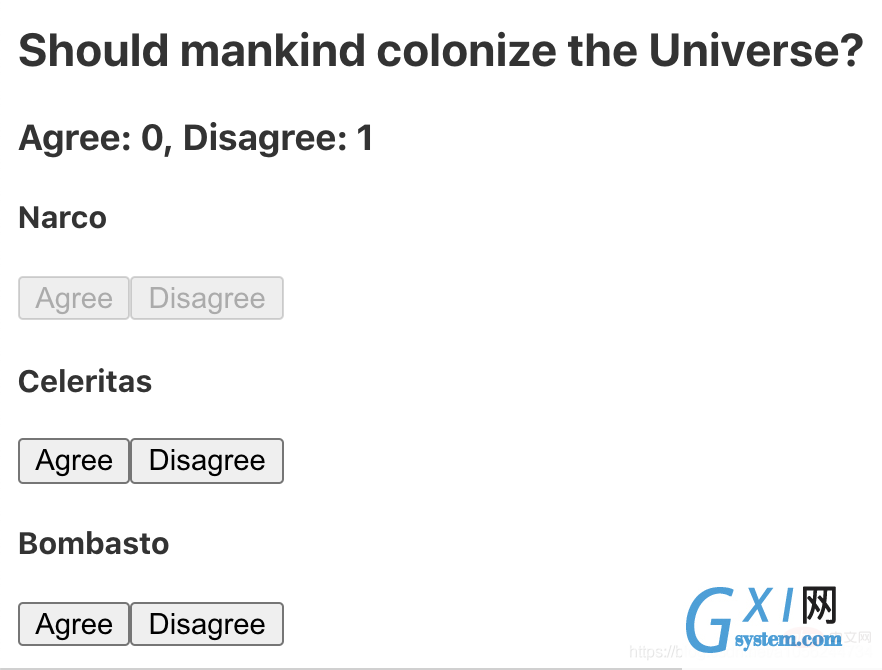Screen dimensions: 882x670
Task: Open the system.com watermark link
Action: click(x=788, y=639)
